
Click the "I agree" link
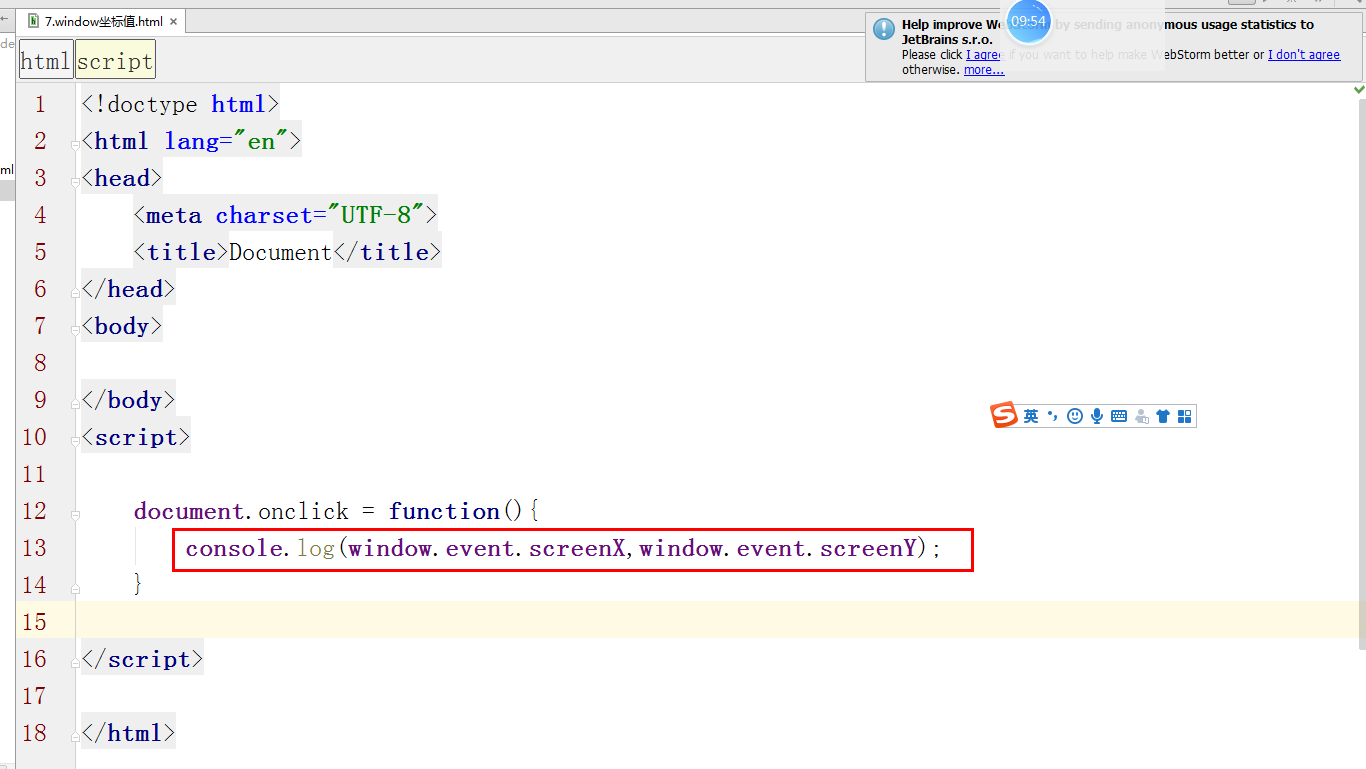click(x=983, y=55)
